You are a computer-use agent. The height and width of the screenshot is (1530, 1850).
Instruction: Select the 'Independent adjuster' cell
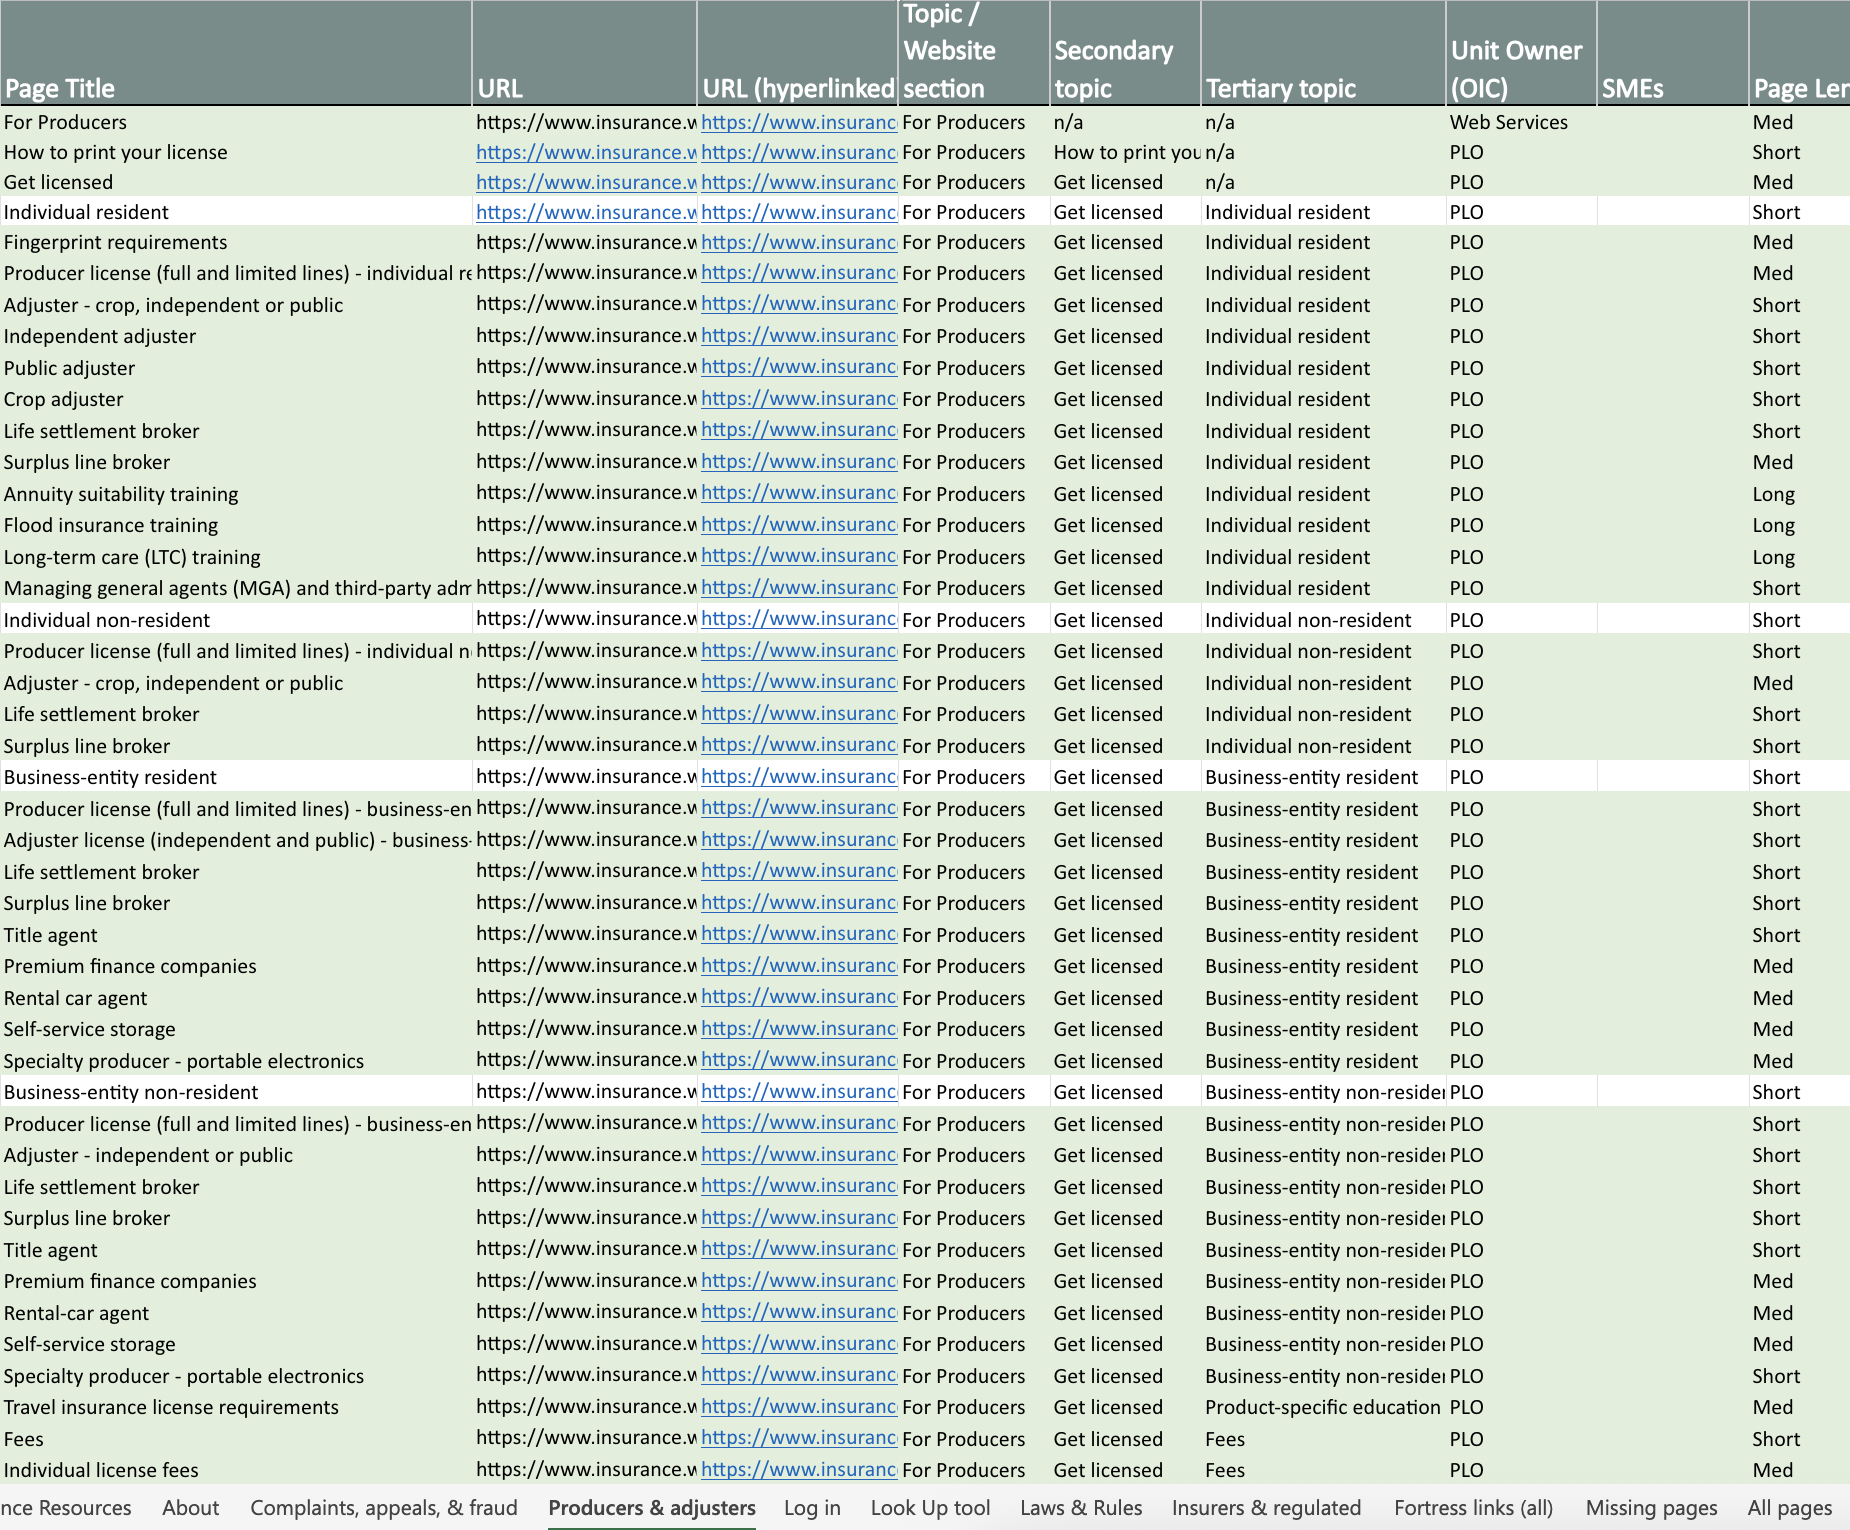point(236,336)
